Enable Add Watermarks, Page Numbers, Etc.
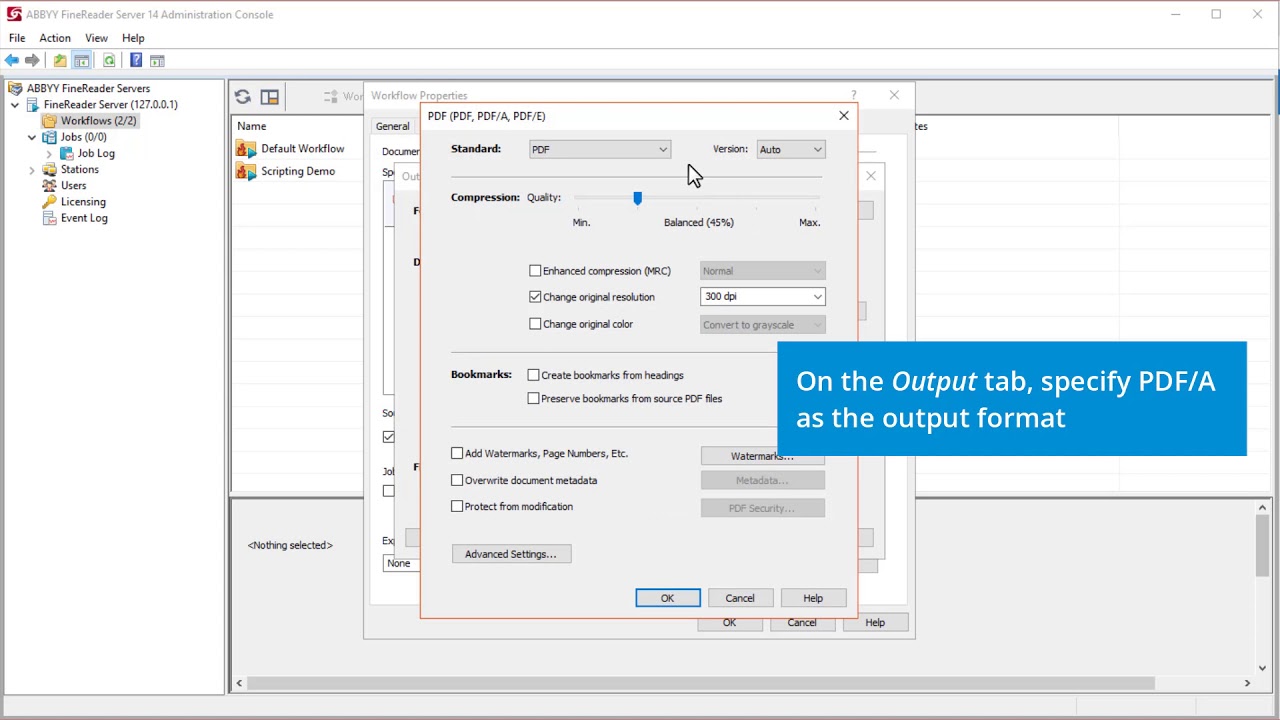This screenshot has width=1280, height=720. [457, 453]
